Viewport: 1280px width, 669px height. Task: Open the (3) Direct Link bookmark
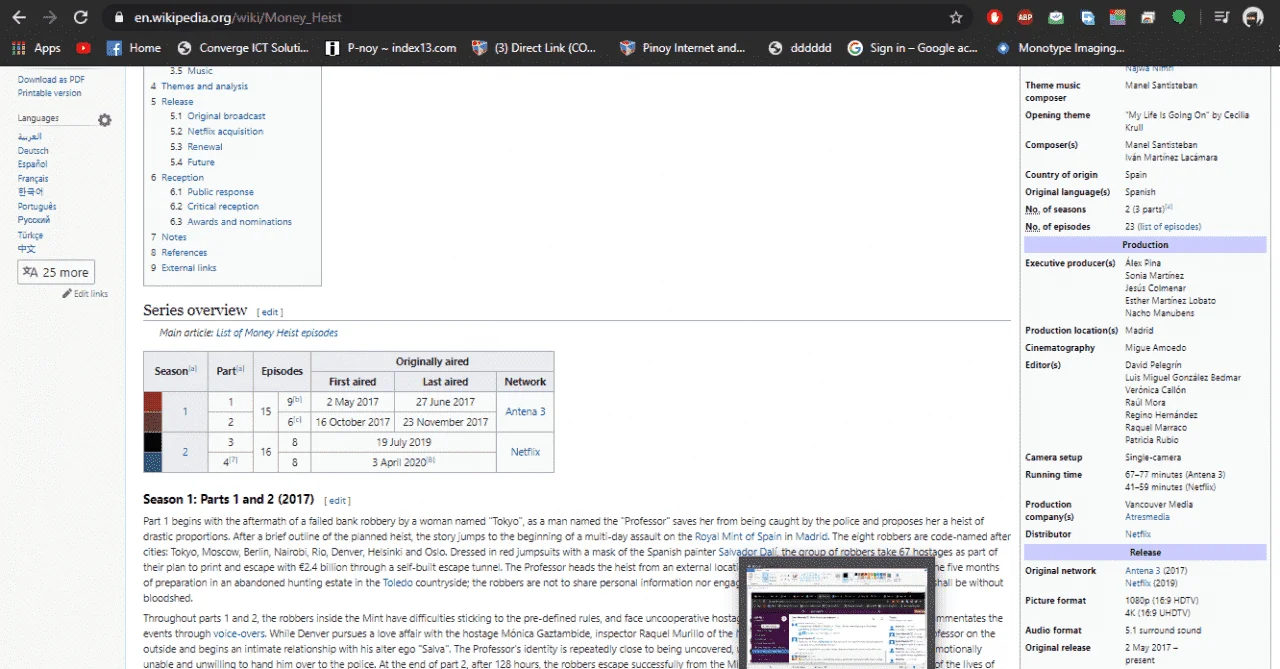pos(534,47)
